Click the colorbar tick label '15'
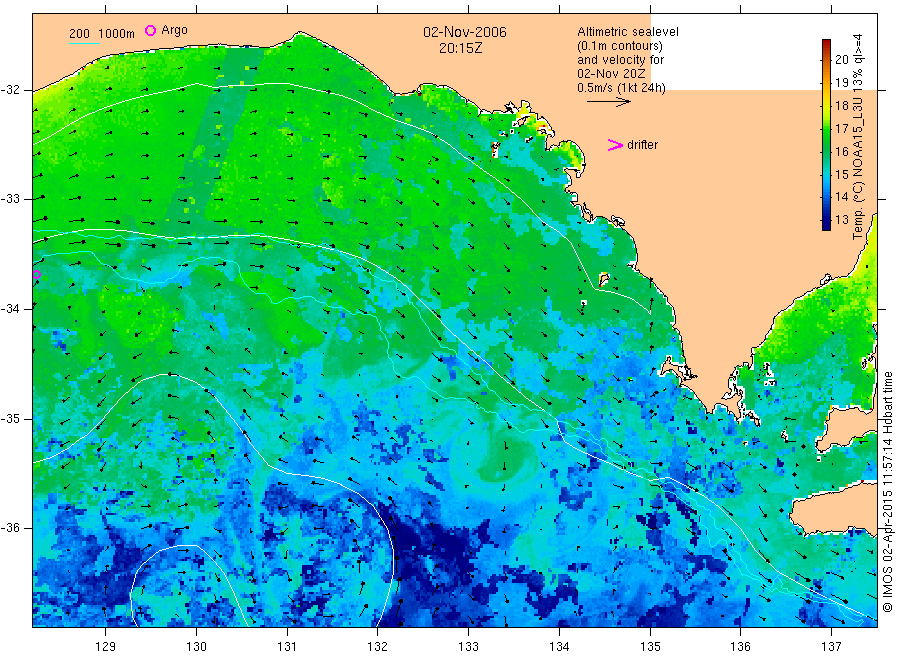Screen dimensions: 900x660 tap(841, 174)
